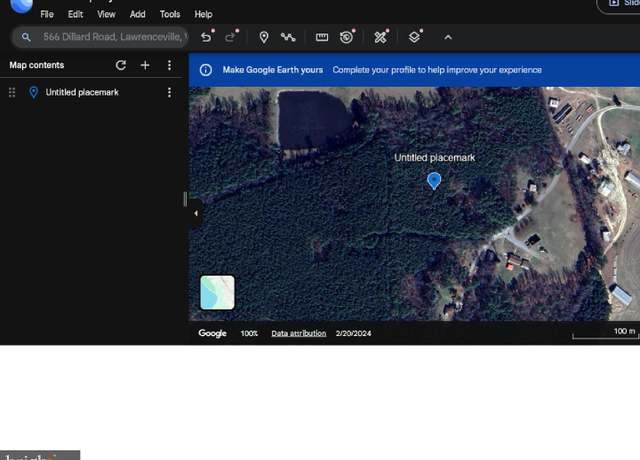Open the View menu
Image resolution: width=640 pixels, height=460 pixels.
[106, 14]
